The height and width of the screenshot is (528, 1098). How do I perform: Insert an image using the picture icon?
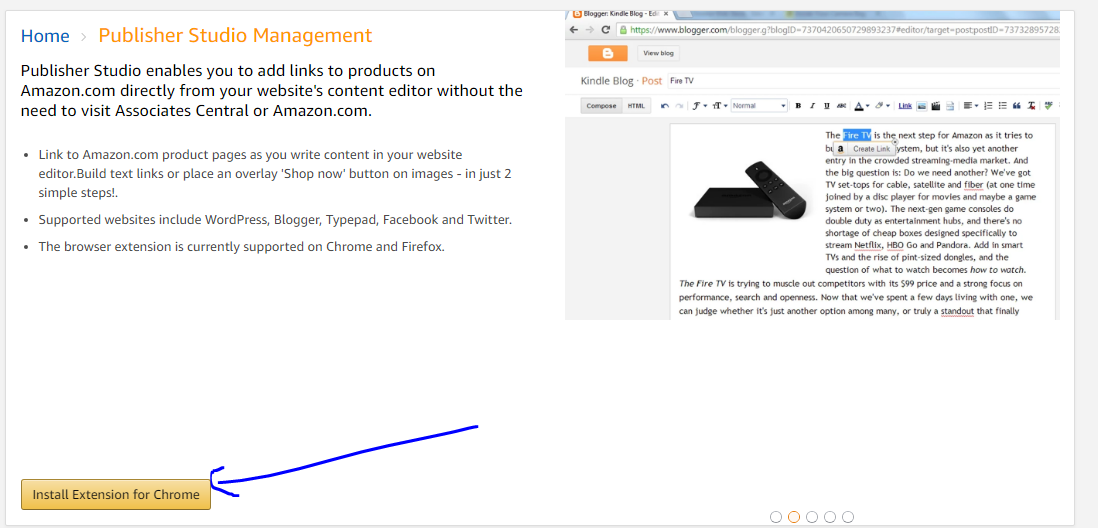[922, 106]
